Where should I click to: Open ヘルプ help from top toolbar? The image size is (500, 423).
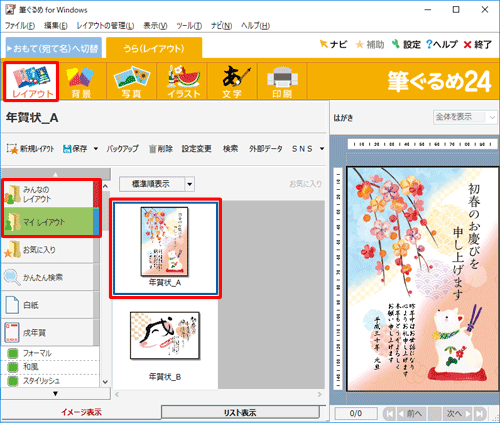[442, 44]
